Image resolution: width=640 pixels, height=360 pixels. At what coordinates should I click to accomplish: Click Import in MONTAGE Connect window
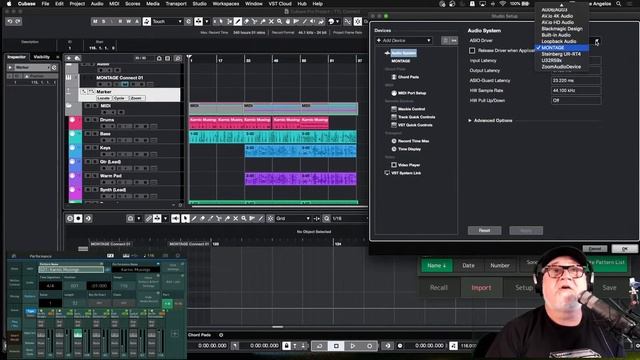[481, 288]
